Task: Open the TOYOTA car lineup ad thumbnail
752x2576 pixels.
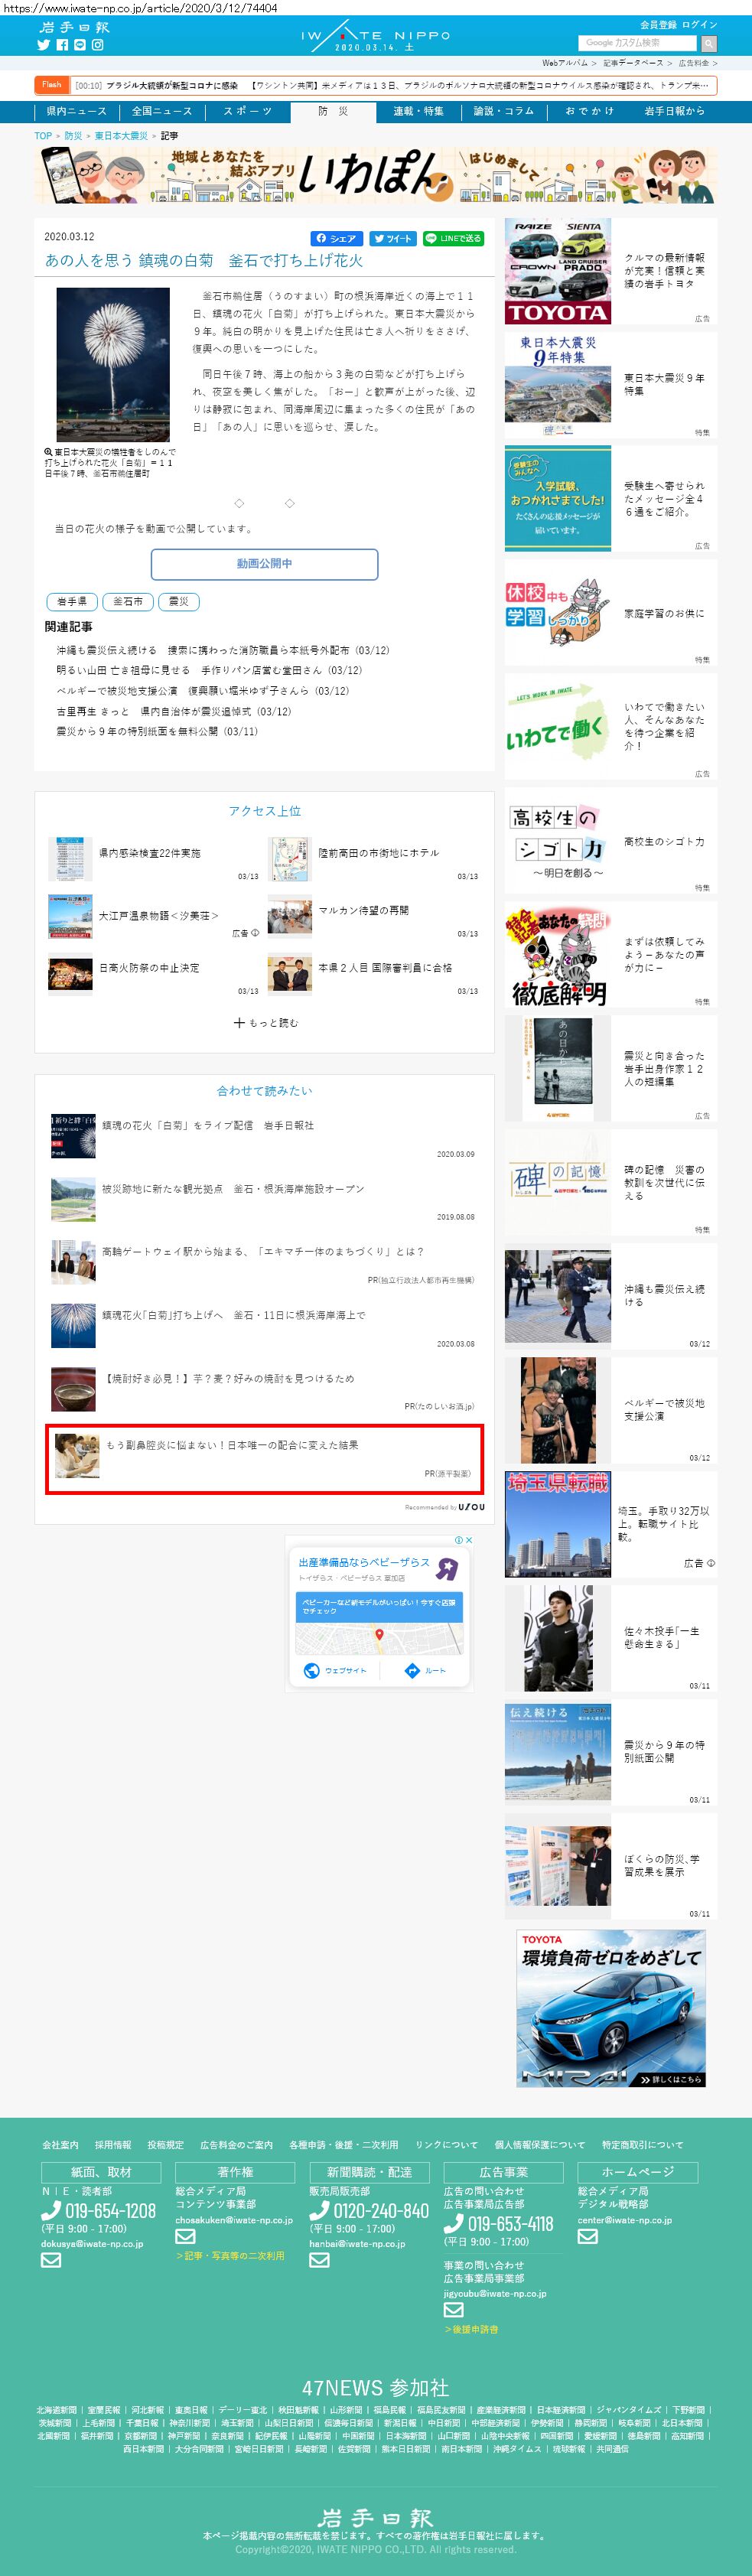Action: click(x=558, y=271)
